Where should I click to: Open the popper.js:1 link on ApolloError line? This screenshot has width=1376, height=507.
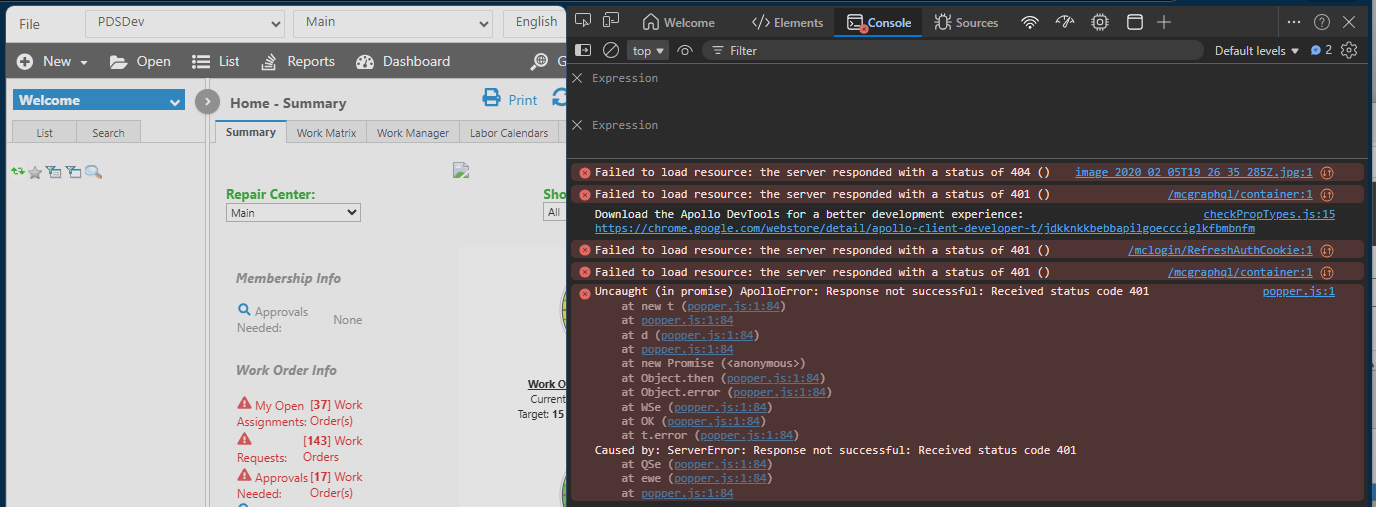click(x=1298, y=292)
